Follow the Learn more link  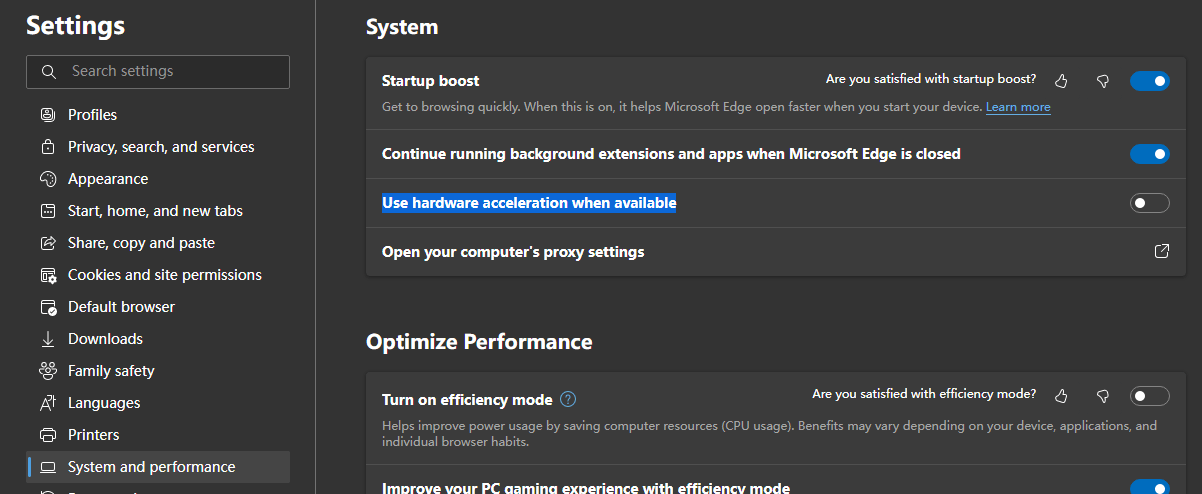pyautogui.click(x=1018, y=107)
